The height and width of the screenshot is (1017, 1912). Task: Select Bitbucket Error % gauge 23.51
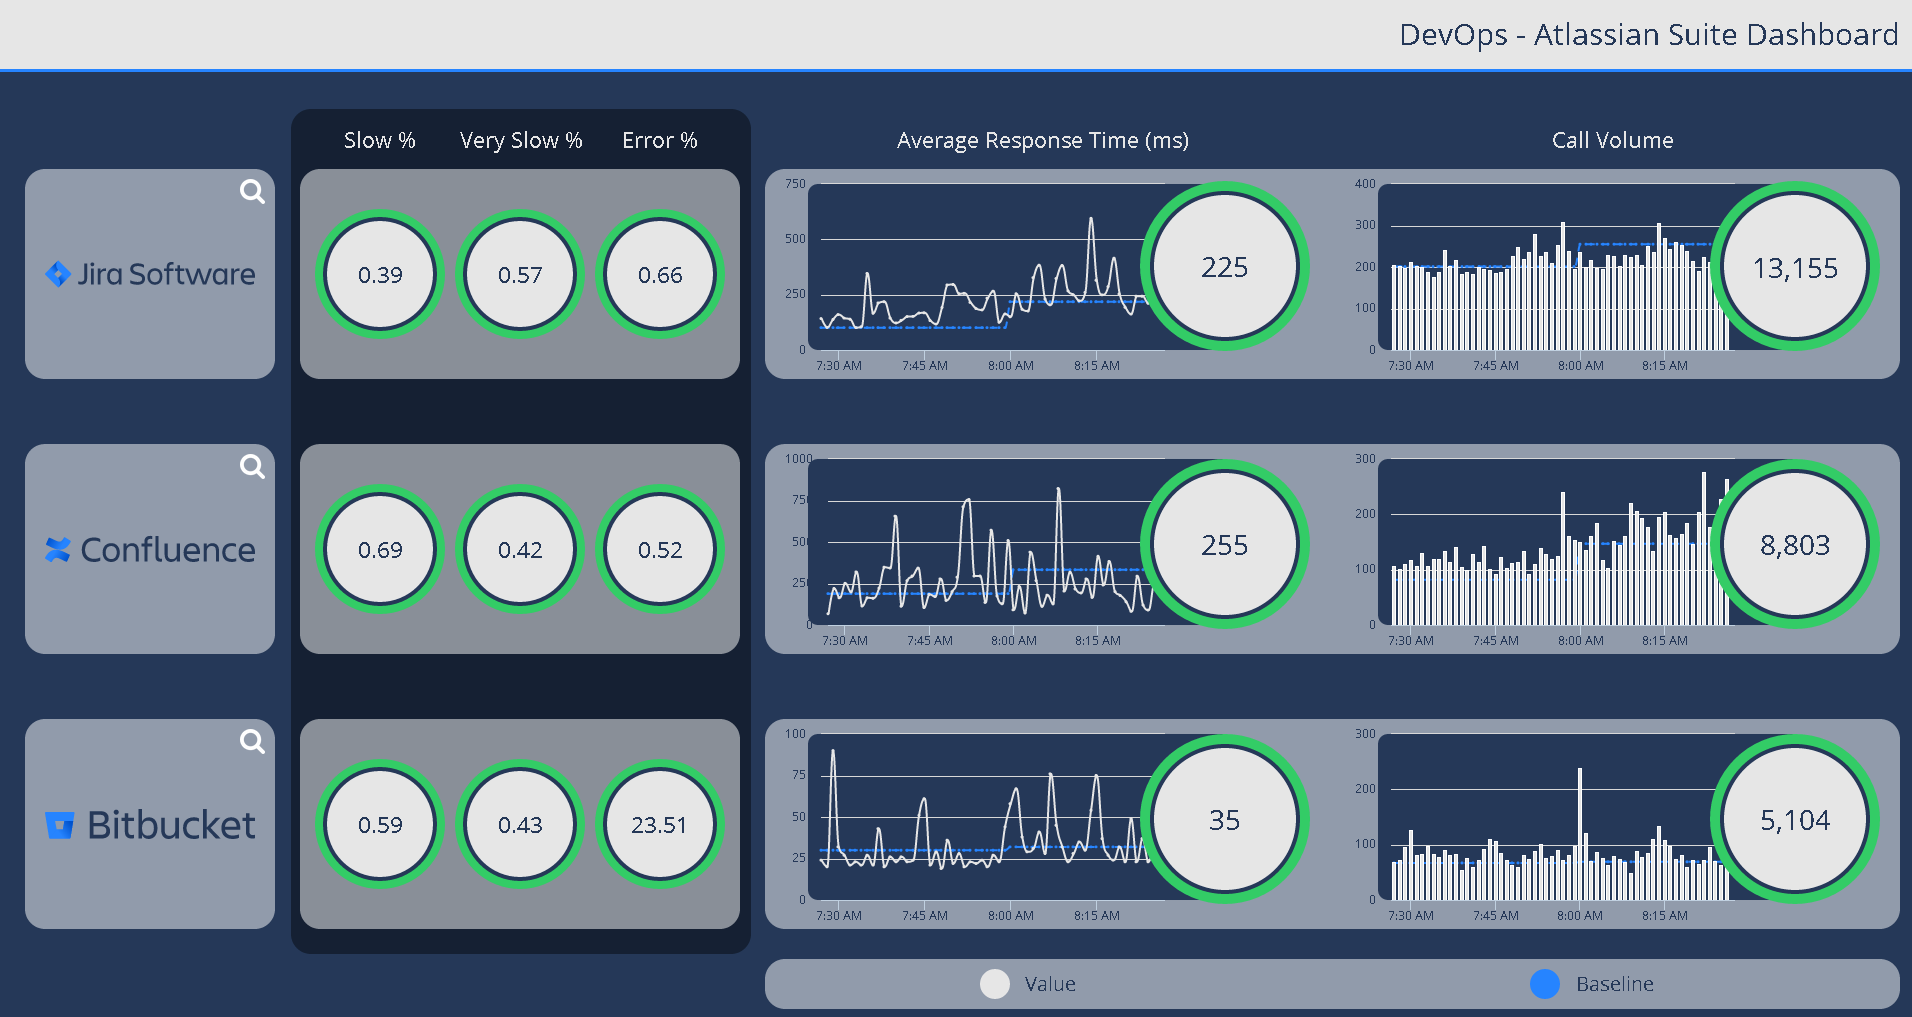pyautogui.click(x=660, y=824)
